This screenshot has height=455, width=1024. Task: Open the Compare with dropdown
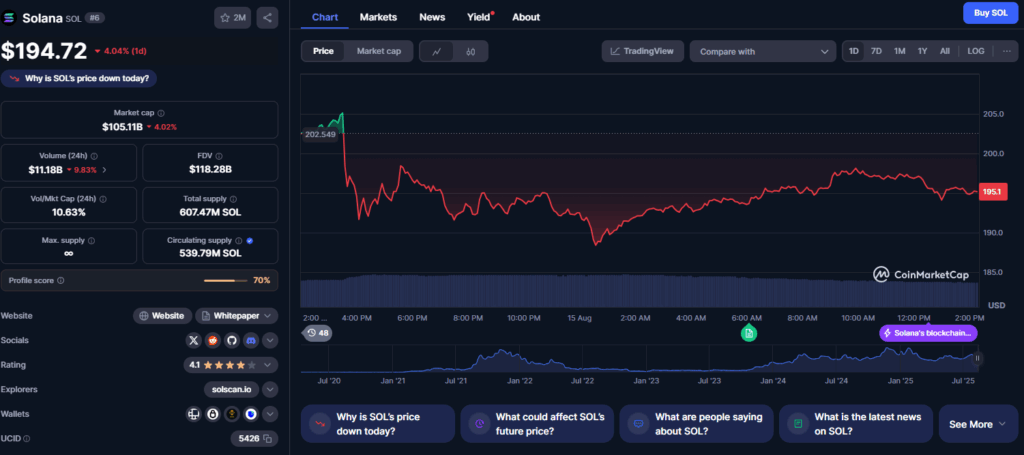(763, 52)
